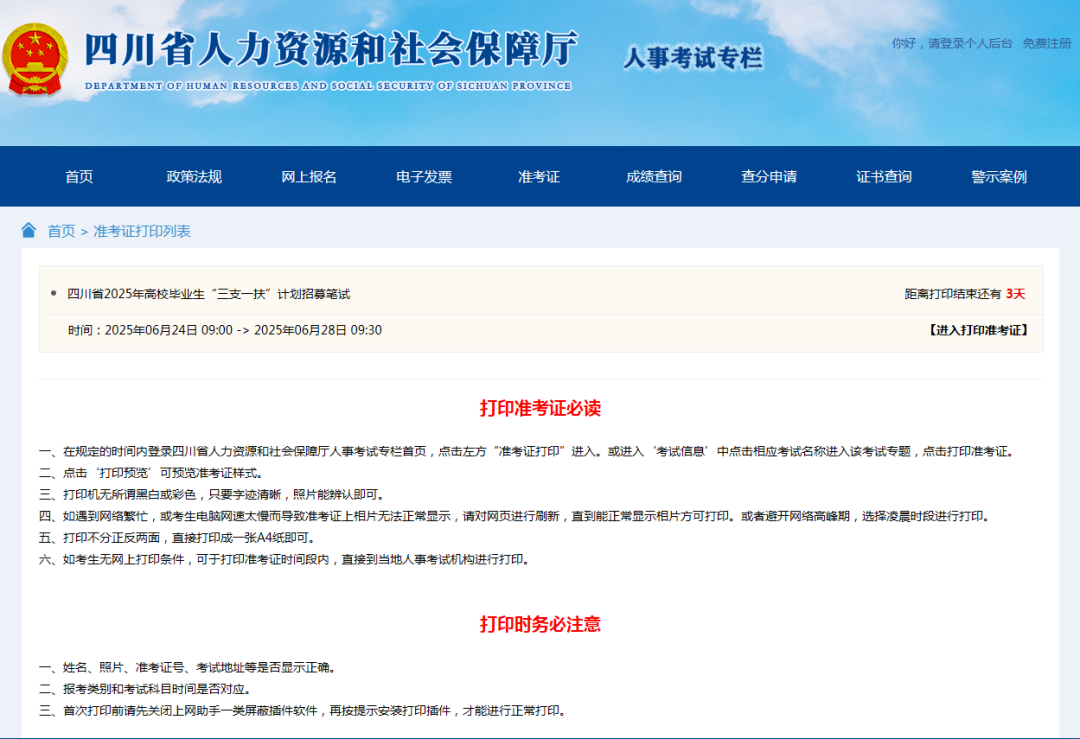The width and height of the screenshot is (1080, 739).
Task: Select 电子发票 in the navigation bar
Action: [424, 177]
